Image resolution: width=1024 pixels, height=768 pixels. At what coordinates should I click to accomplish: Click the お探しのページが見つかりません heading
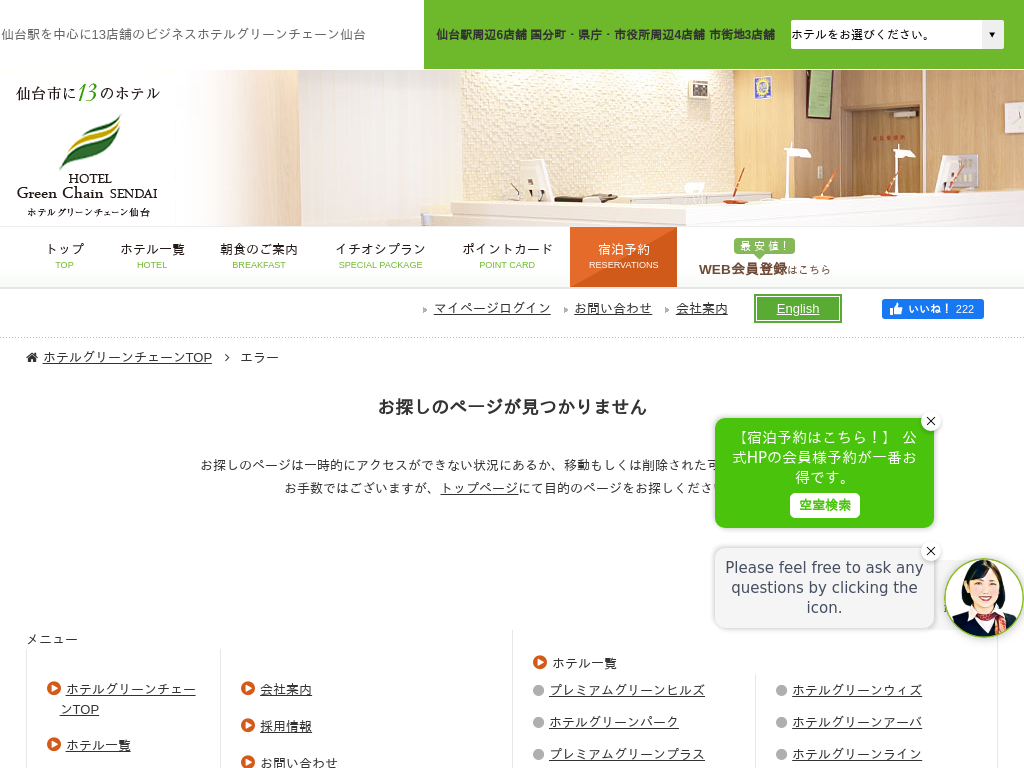[x=513, y=407]
